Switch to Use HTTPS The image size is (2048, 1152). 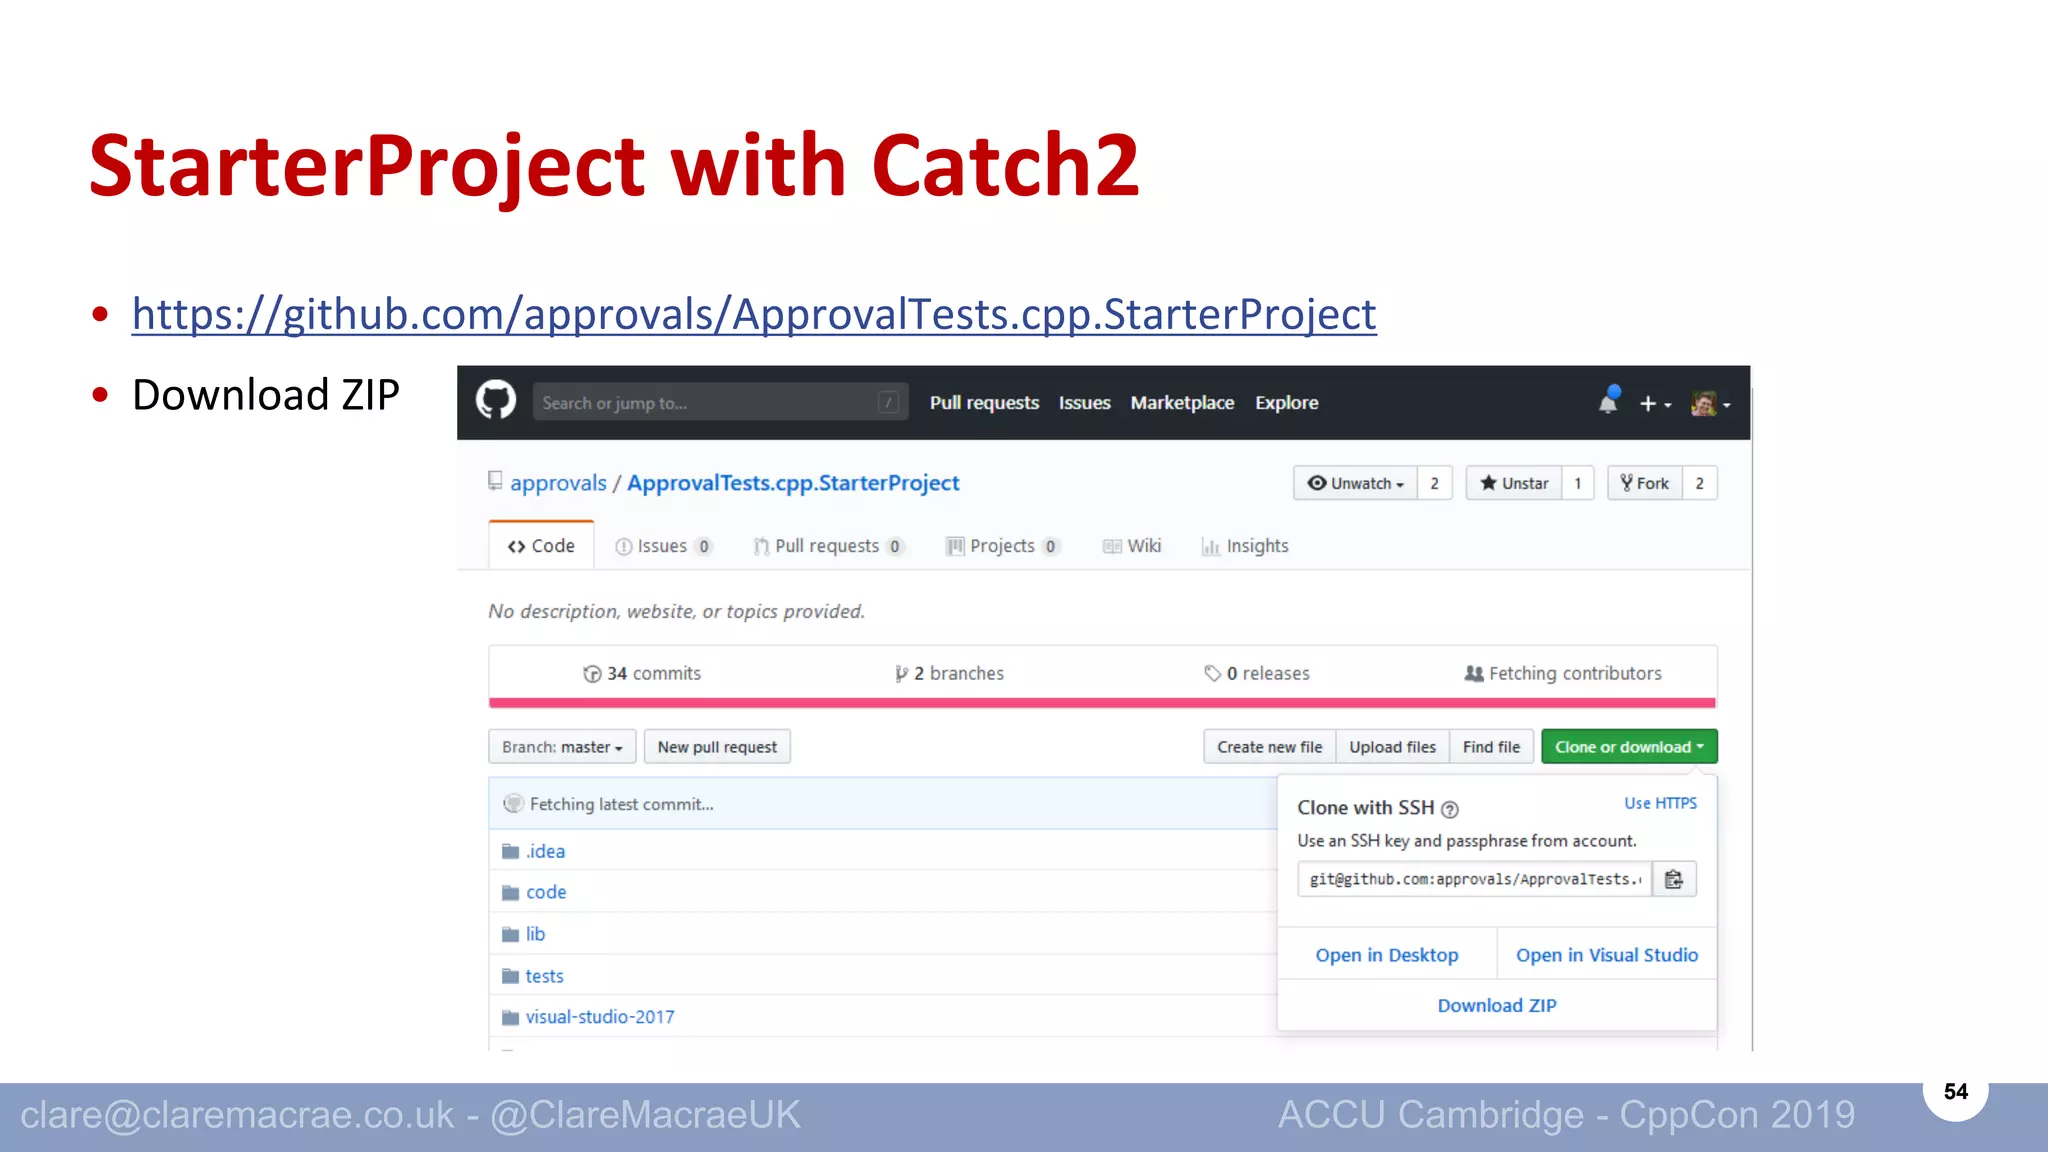pos(1660,803)
